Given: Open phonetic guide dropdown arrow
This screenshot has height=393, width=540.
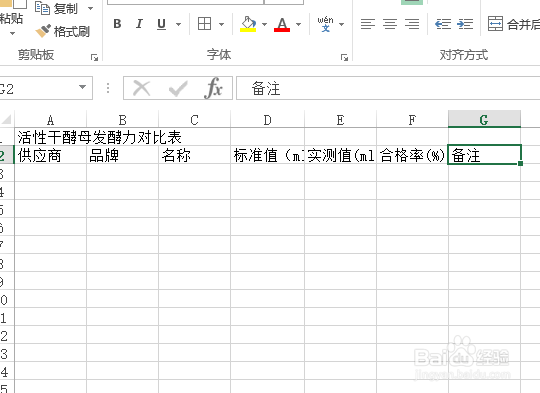Looking at the screenshot, I should click(x=342, y=24).
